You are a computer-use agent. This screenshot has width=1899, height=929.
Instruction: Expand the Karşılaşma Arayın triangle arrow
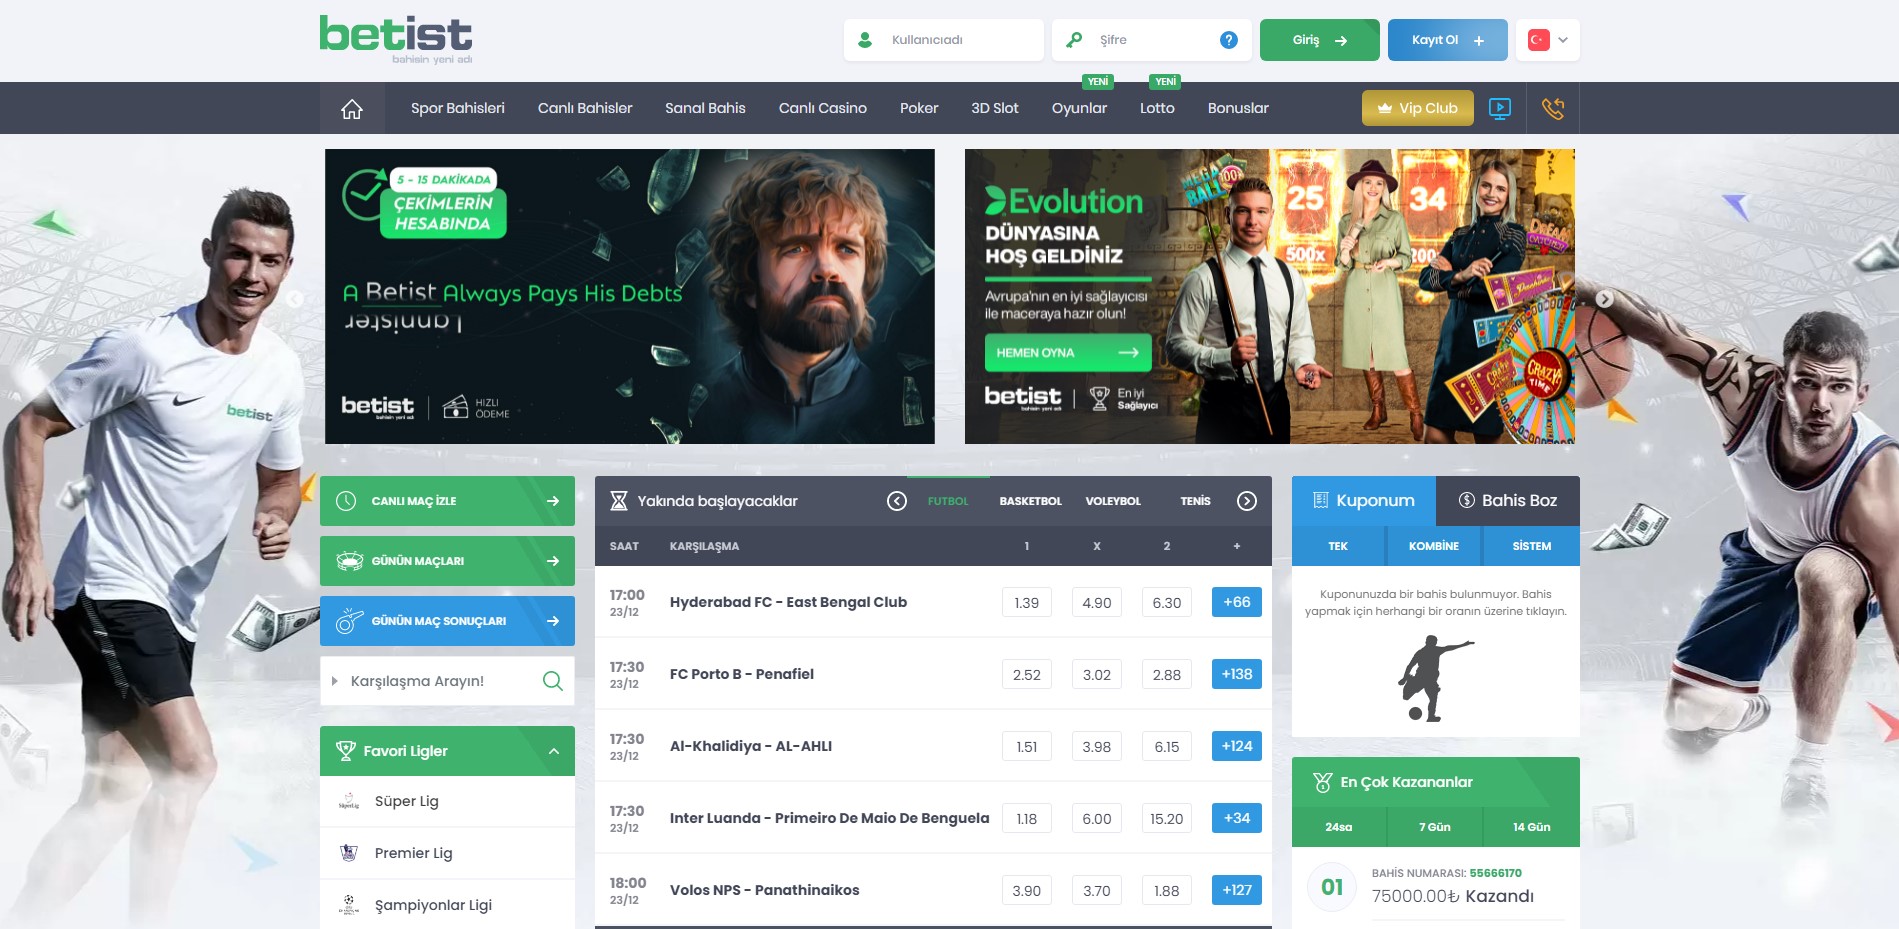(335, 681)
